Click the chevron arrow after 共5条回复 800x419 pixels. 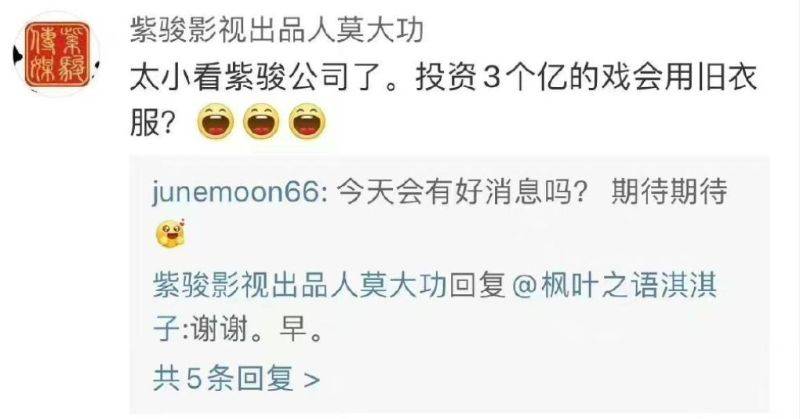pyautogui.click(x=312, y=380)
